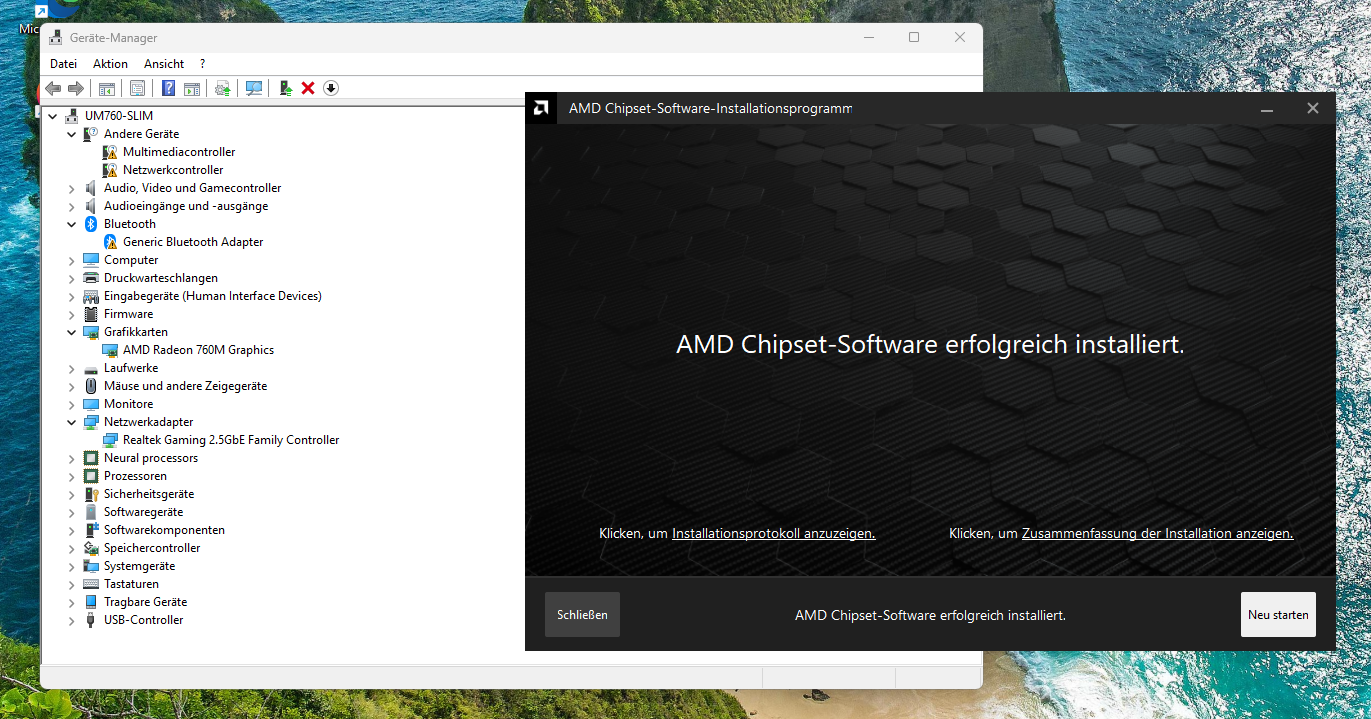Expand the Laufwerke category
This screenshot has width=1371, height=719.
point(72,368)
